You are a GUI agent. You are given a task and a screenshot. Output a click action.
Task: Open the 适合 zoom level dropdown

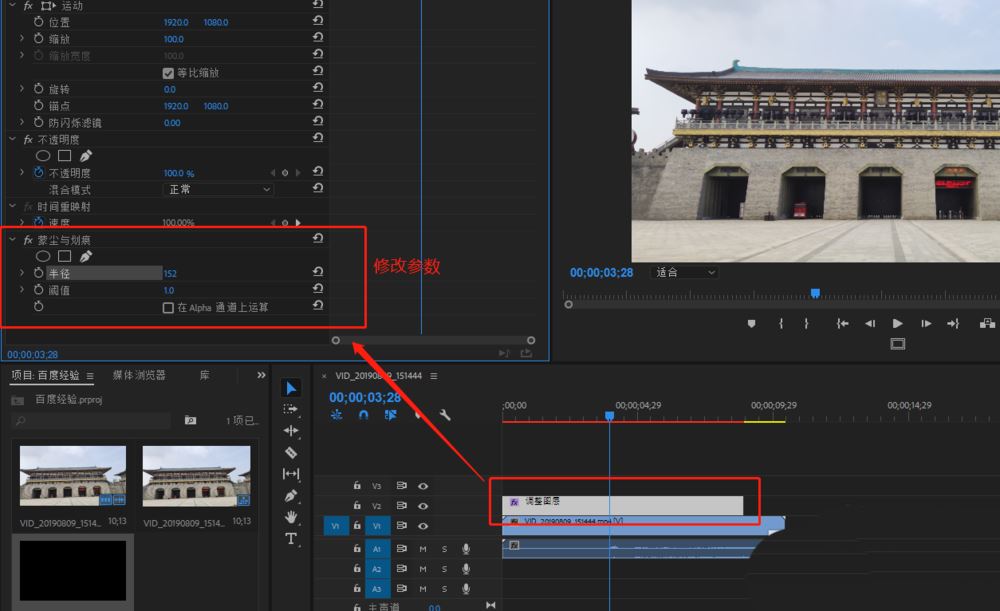pos(684,272)
